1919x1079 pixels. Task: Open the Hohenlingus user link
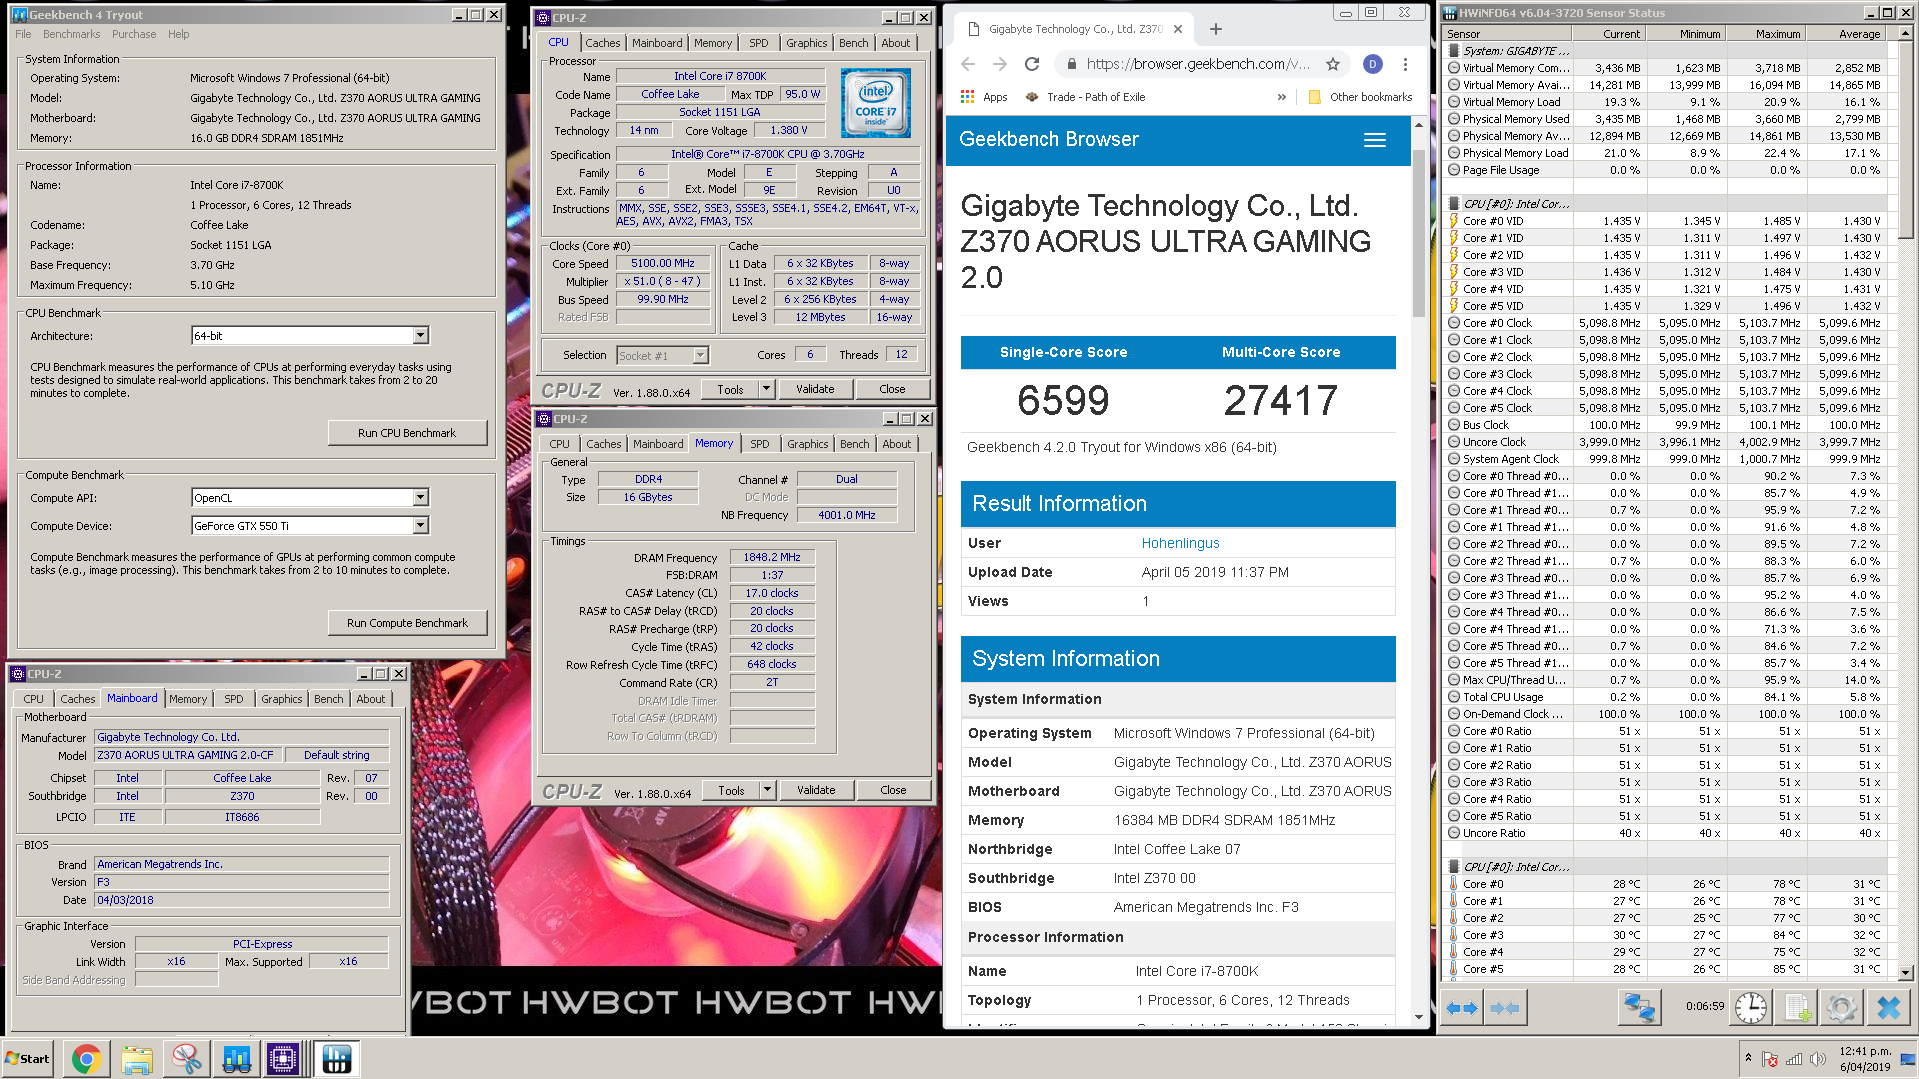(x=1180, y=543)
